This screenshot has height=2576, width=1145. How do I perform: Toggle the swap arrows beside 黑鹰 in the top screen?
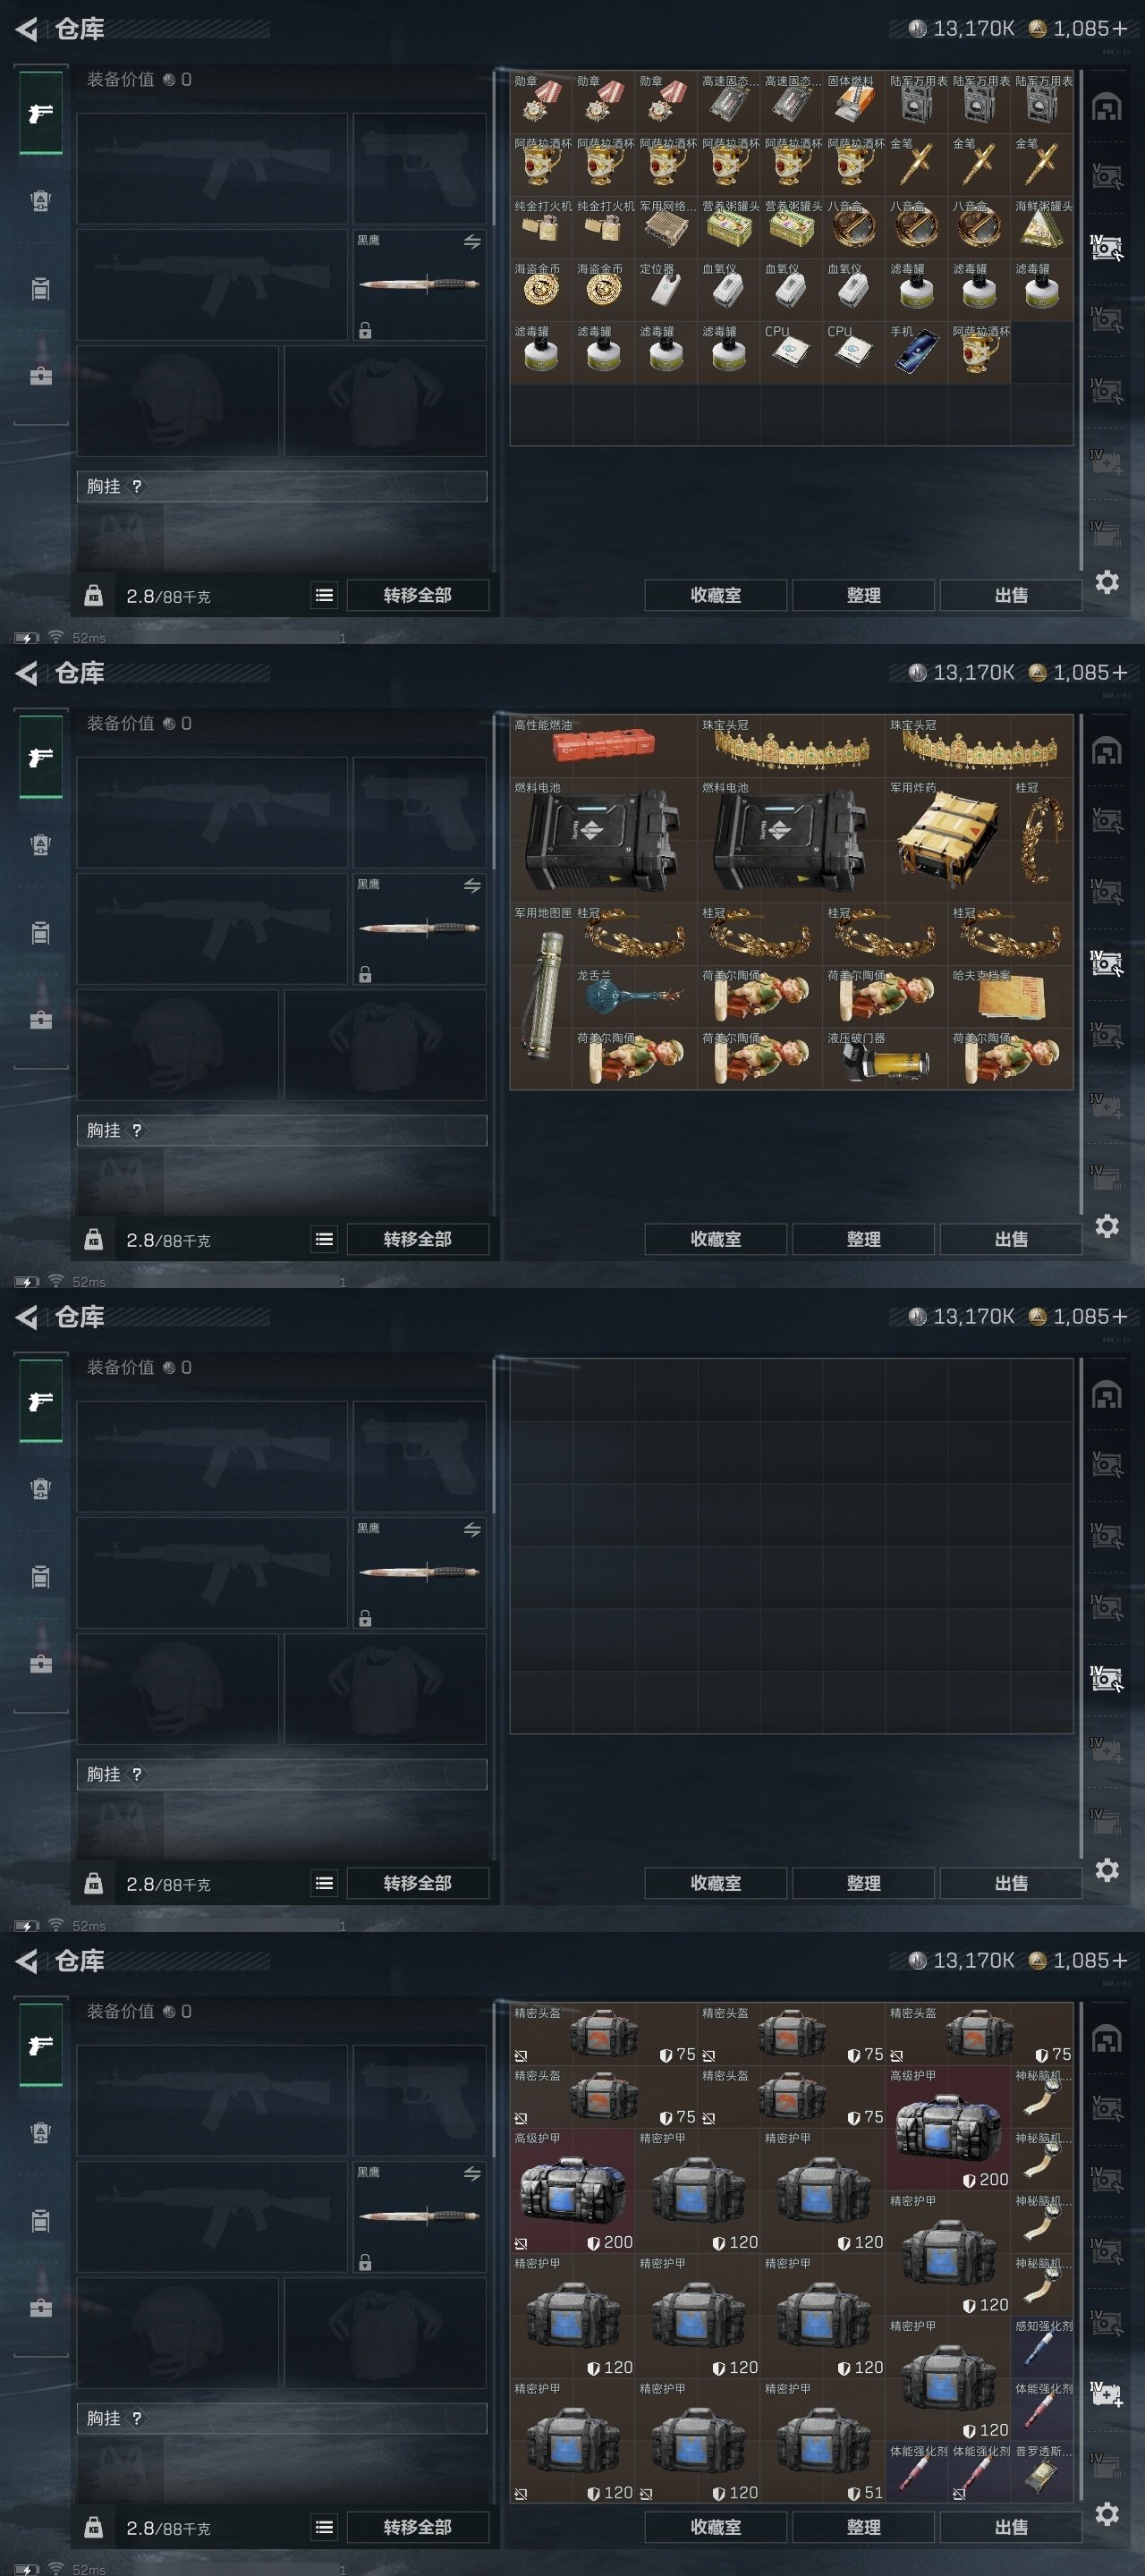[472, 242]
